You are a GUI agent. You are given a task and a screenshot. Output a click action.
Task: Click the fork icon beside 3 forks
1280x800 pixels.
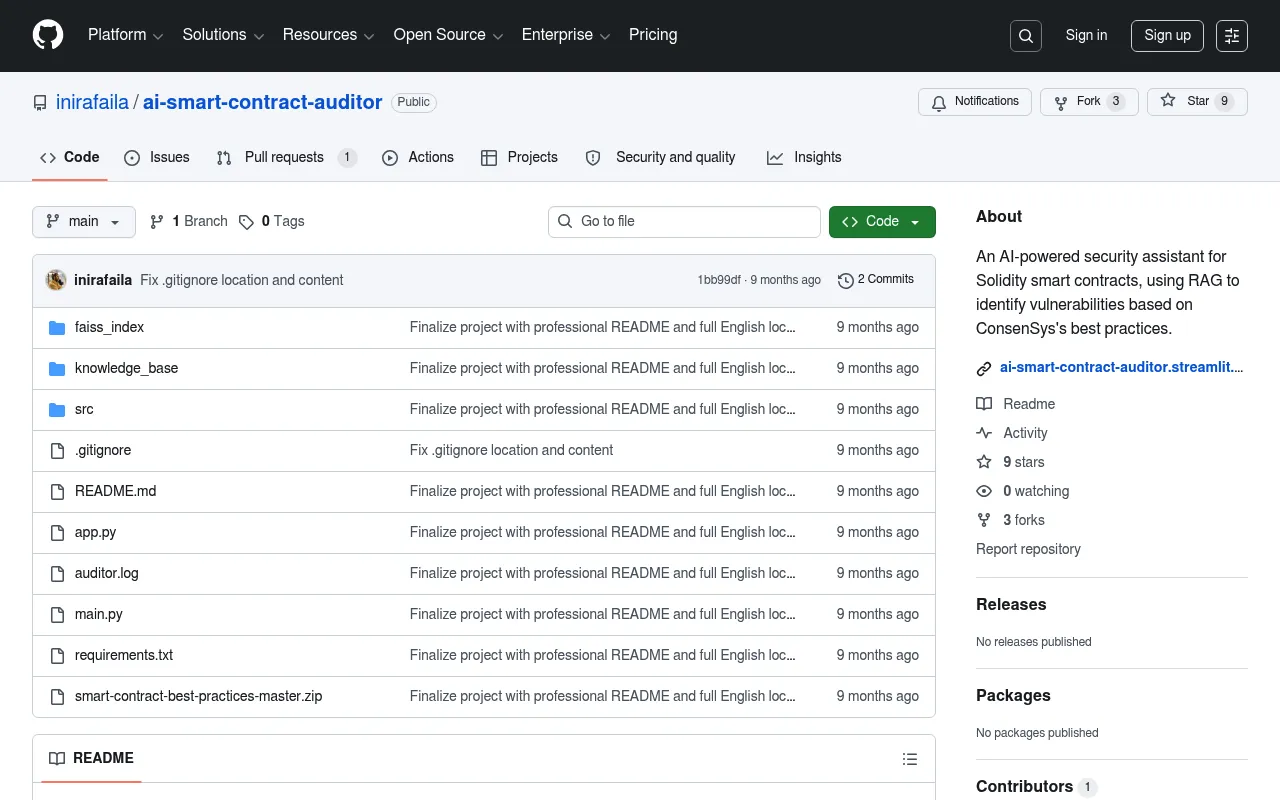(984, 520)
